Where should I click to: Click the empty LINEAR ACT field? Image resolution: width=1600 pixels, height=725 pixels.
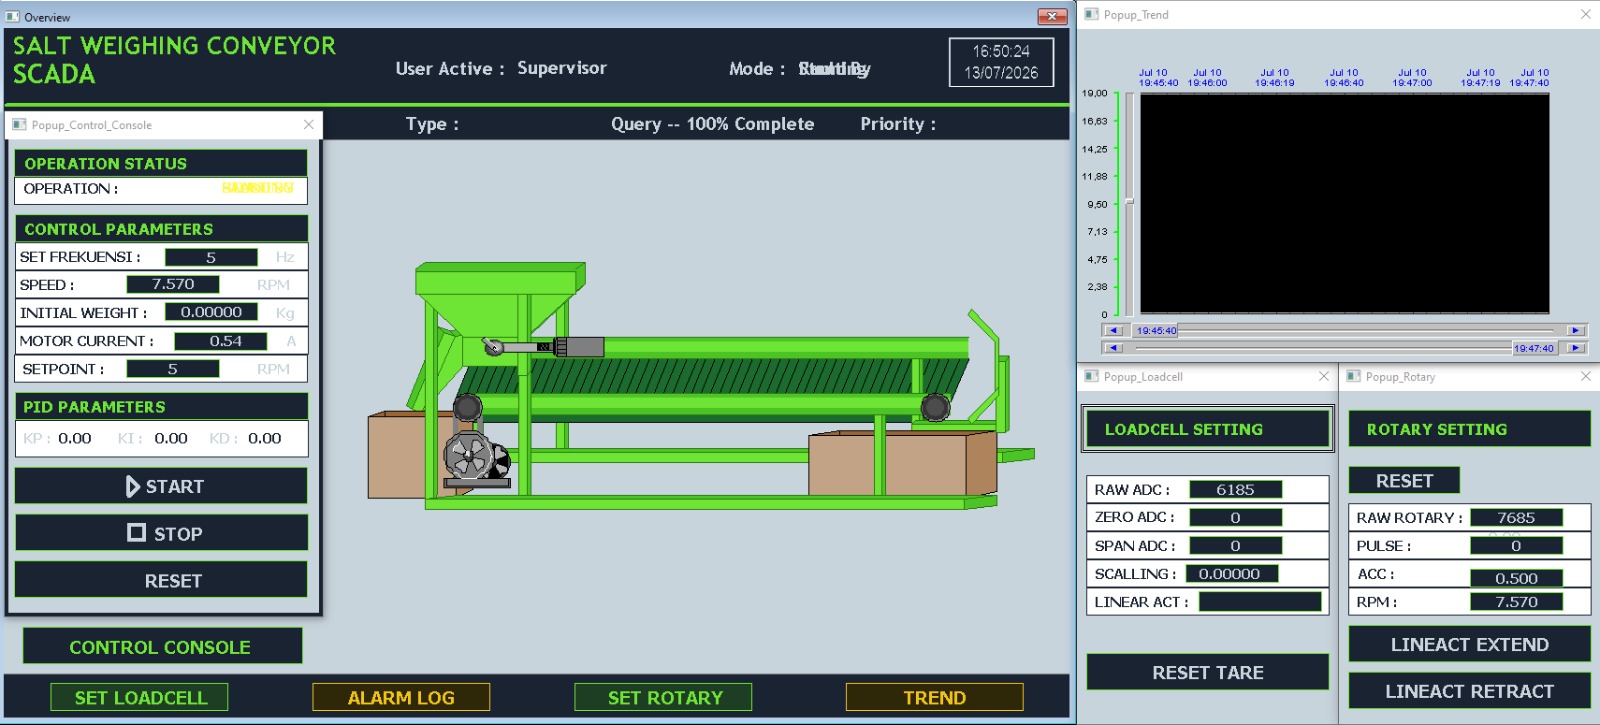[1260, 601]
